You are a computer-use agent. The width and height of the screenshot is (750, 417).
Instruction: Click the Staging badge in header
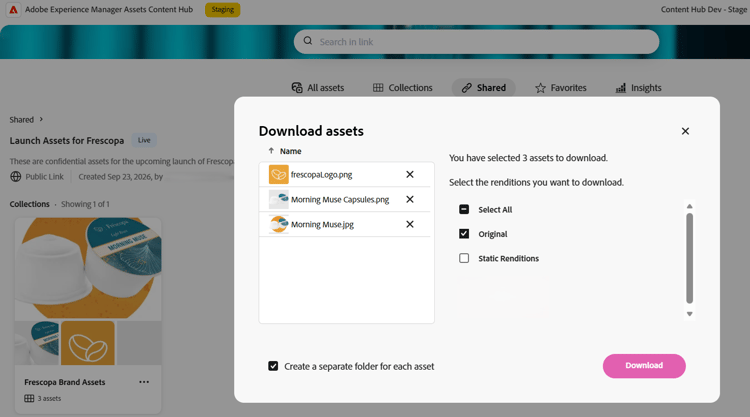coord(223,10)
